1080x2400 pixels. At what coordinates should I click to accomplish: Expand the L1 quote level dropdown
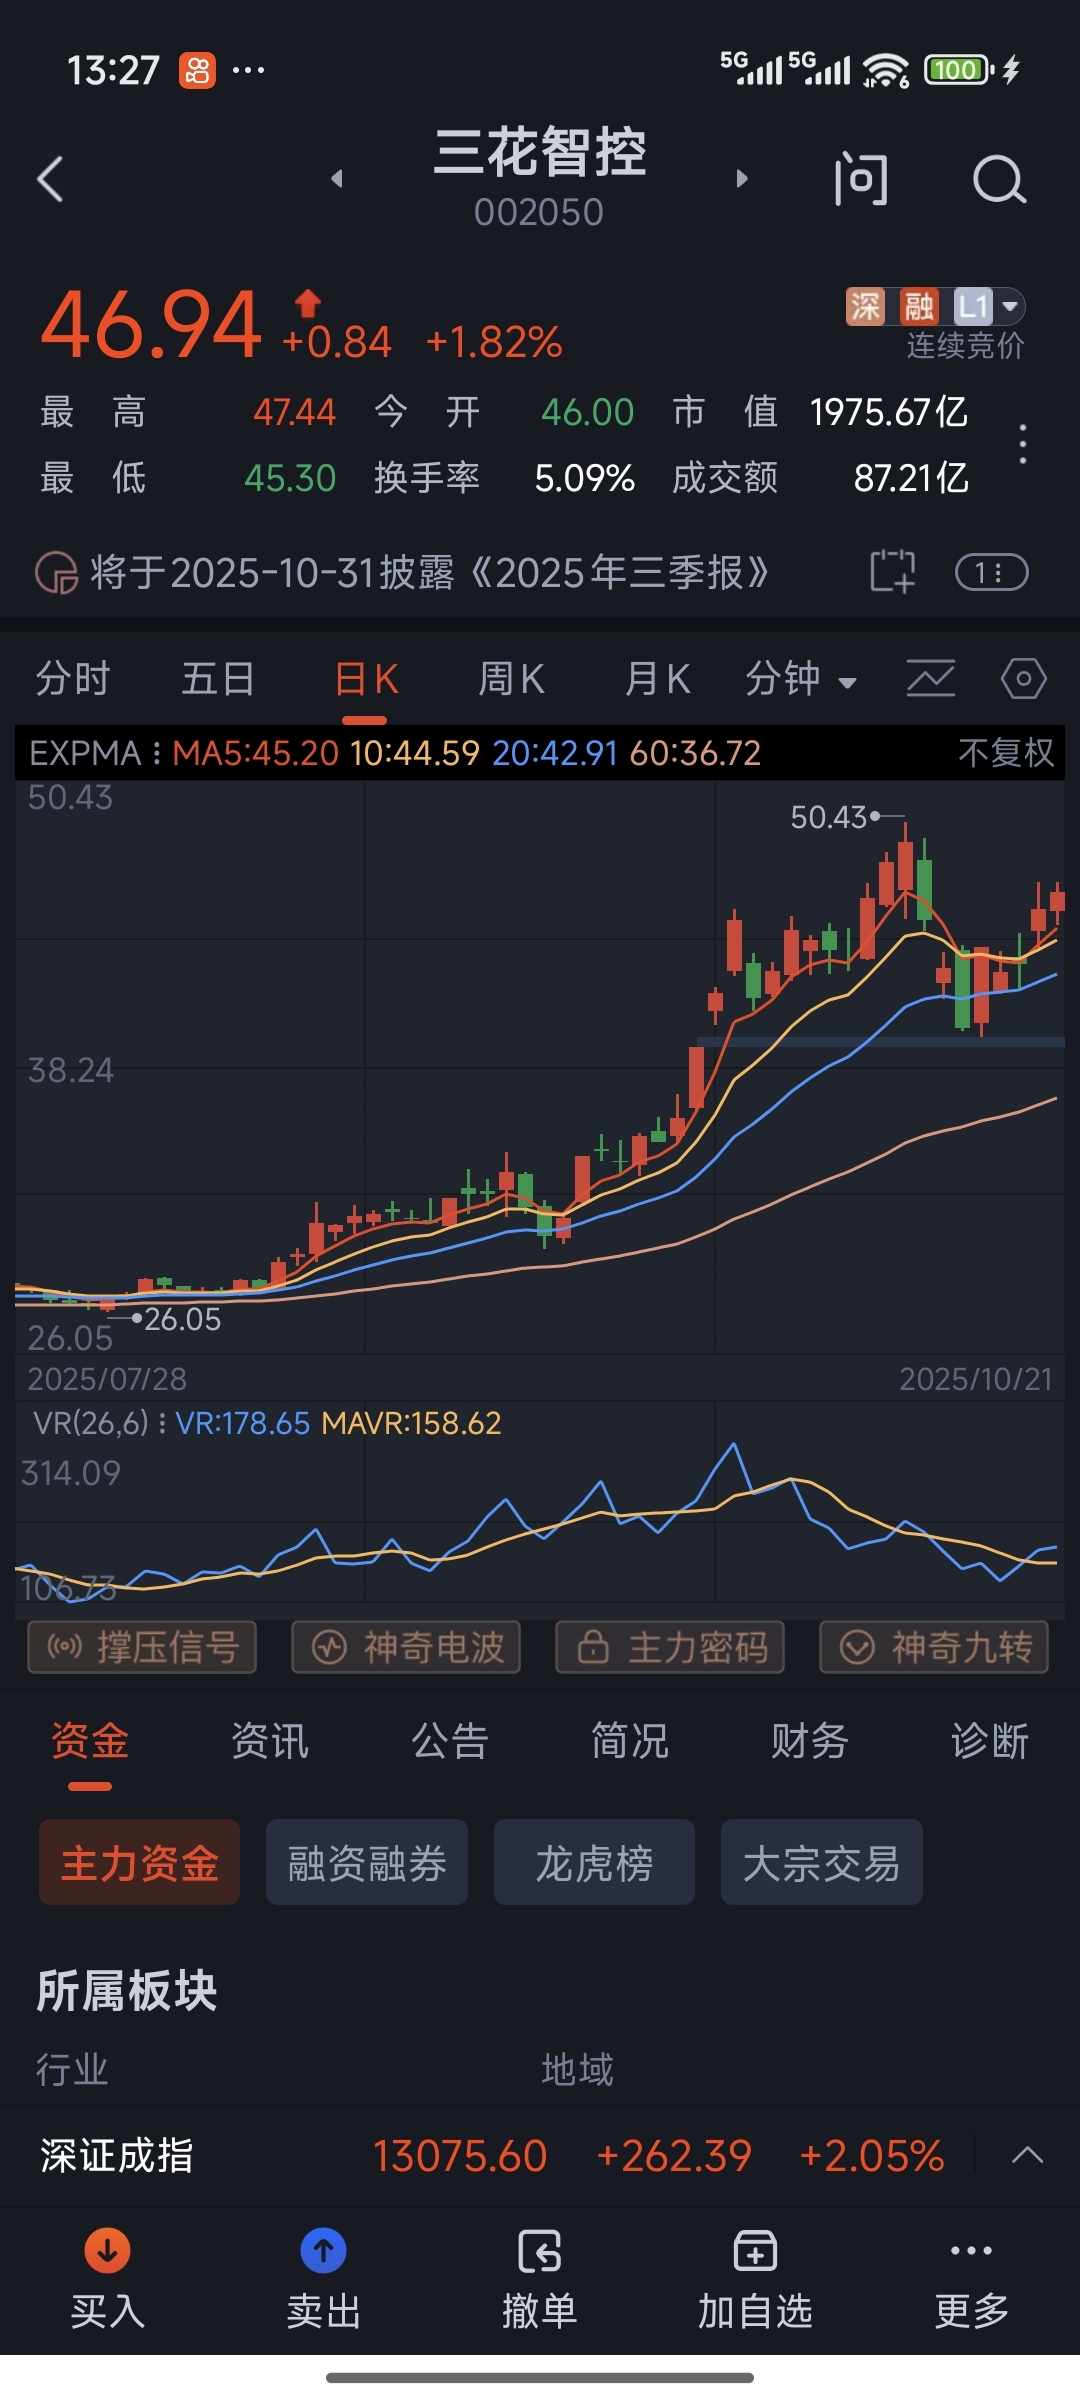989,306
